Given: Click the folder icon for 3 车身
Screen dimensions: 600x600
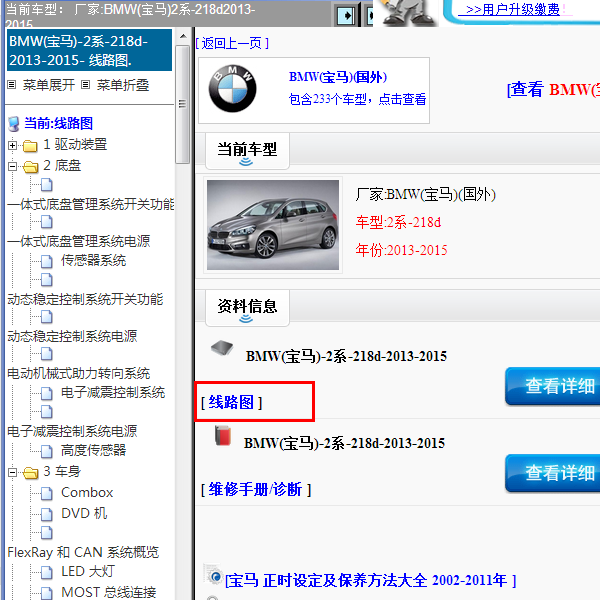Looking at the screenshot, I should click(30, 473).
